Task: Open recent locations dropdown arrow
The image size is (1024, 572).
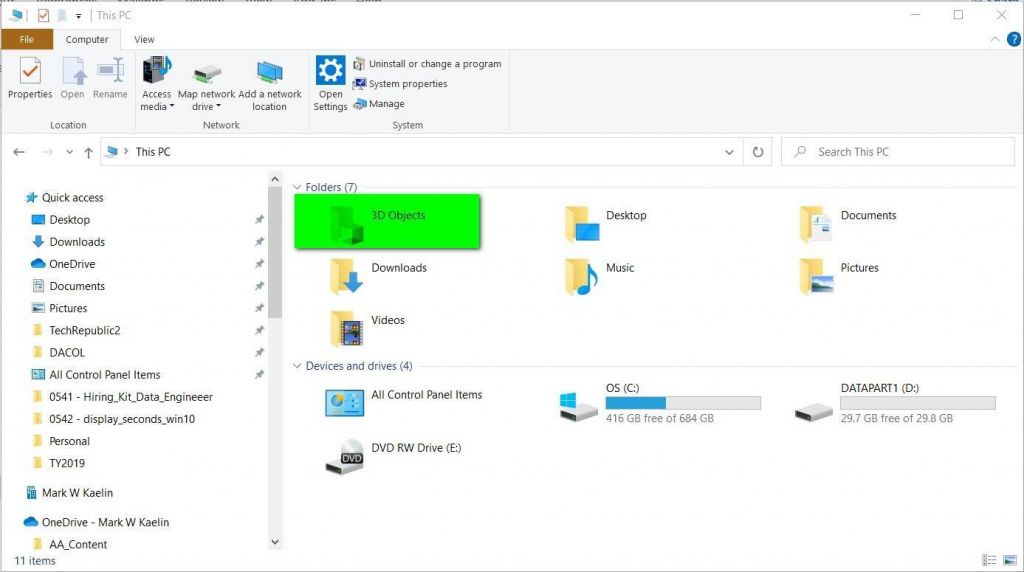Action: click(x=69, y=152)
